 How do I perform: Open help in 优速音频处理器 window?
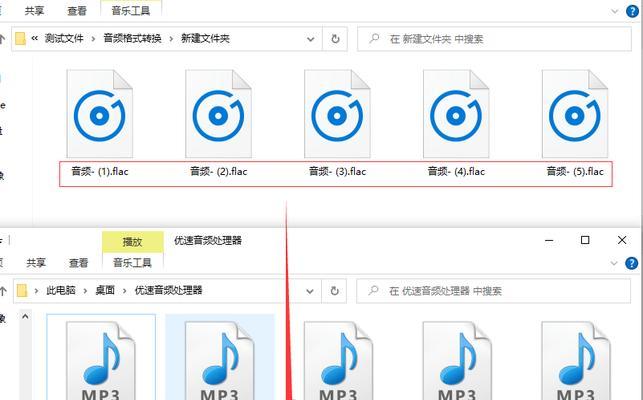pyautogui.click(x=632, y=263)
